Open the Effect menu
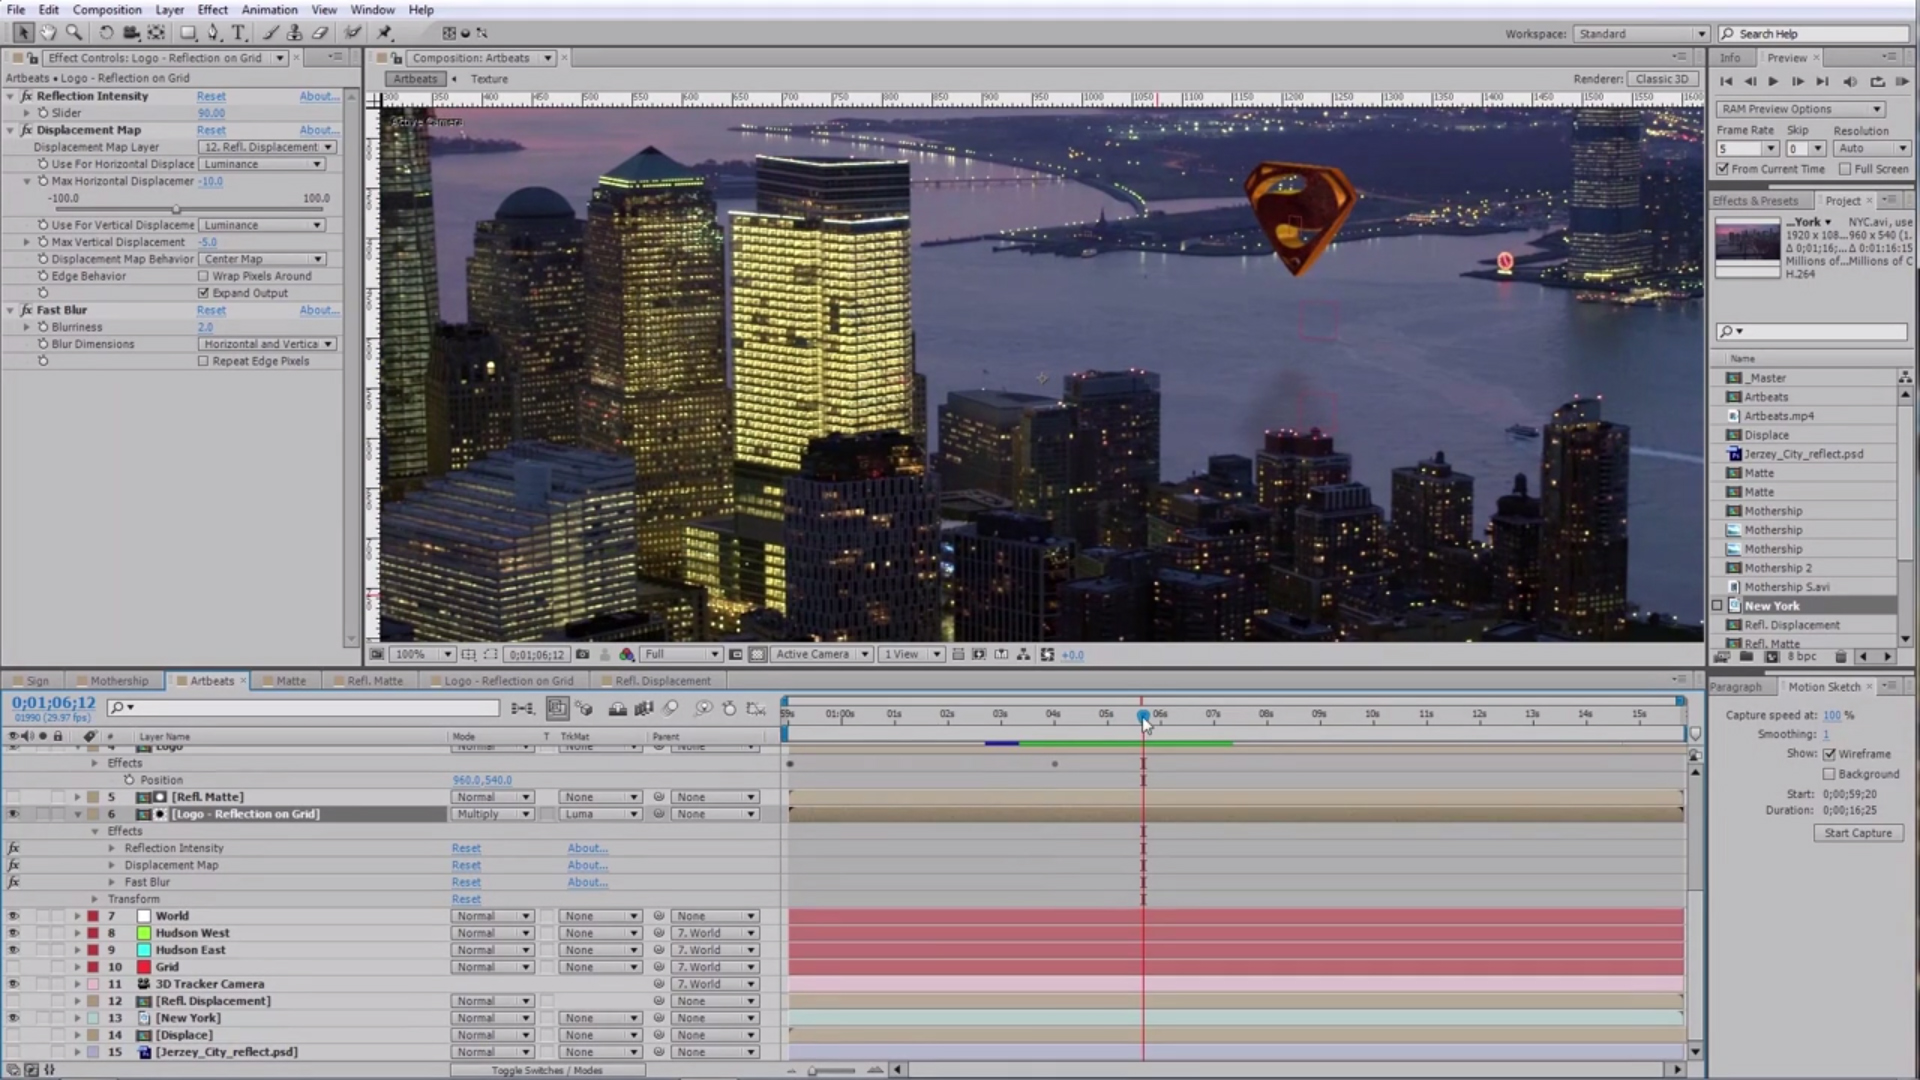Image resolution: width=1920 pixels, height=1080 pixels. [212, 10]
